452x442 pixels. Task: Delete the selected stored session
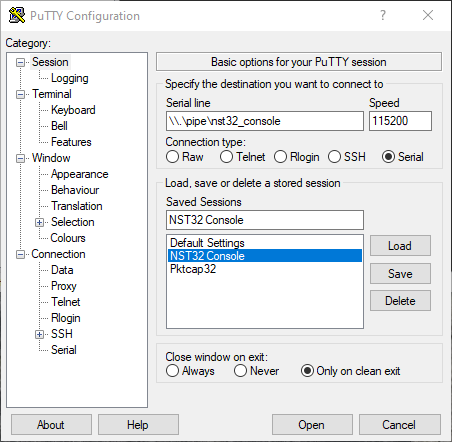400,301
